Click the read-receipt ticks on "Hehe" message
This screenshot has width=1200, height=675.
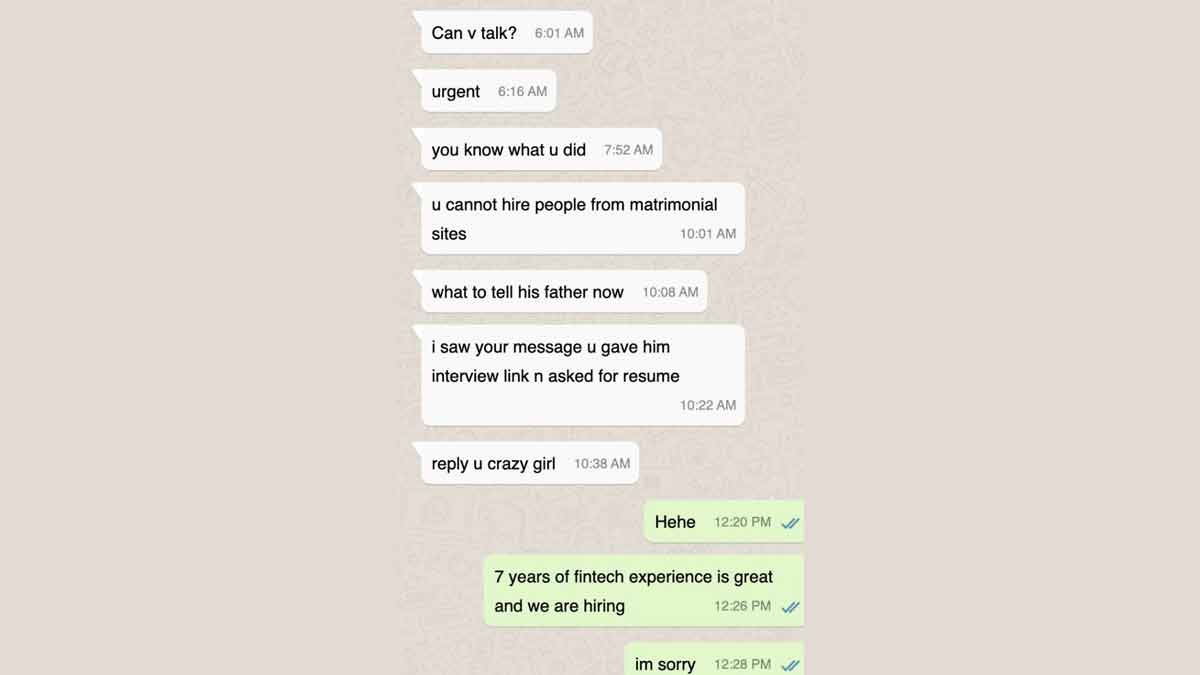coord(790,523)
